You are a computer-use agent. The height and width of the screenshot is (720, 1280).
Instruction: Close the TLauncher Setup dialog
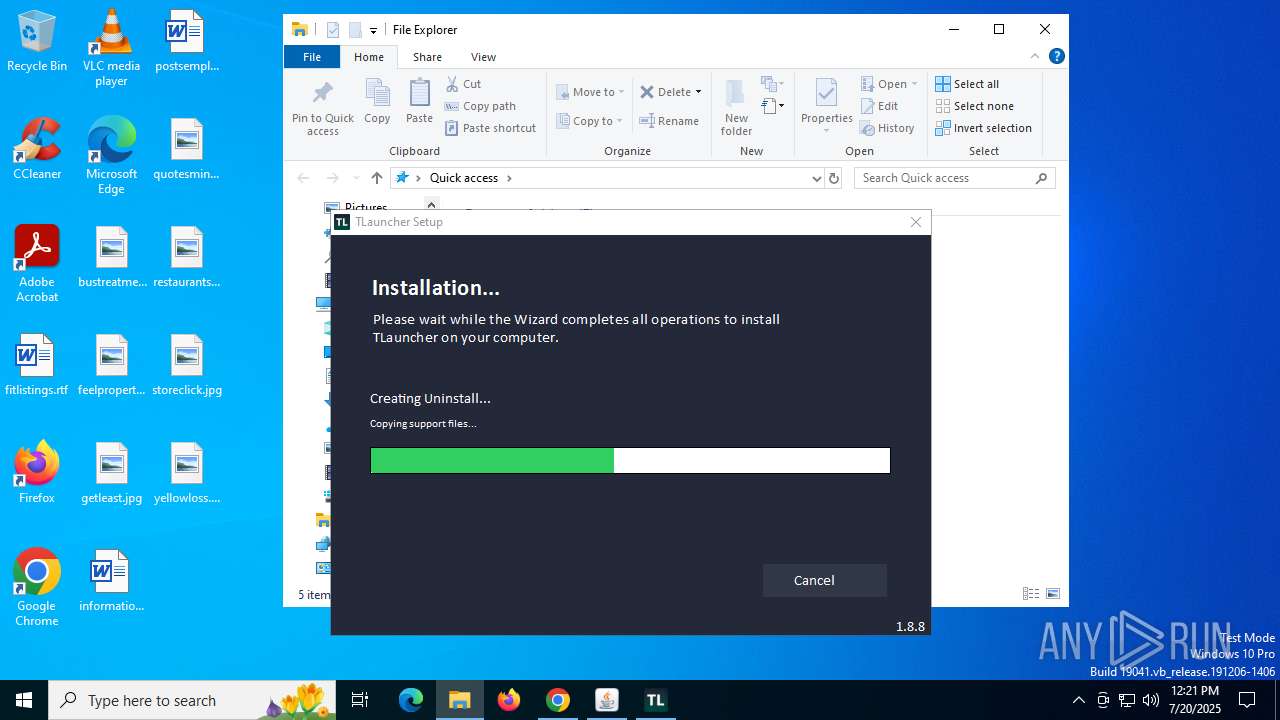coord(915,222)
